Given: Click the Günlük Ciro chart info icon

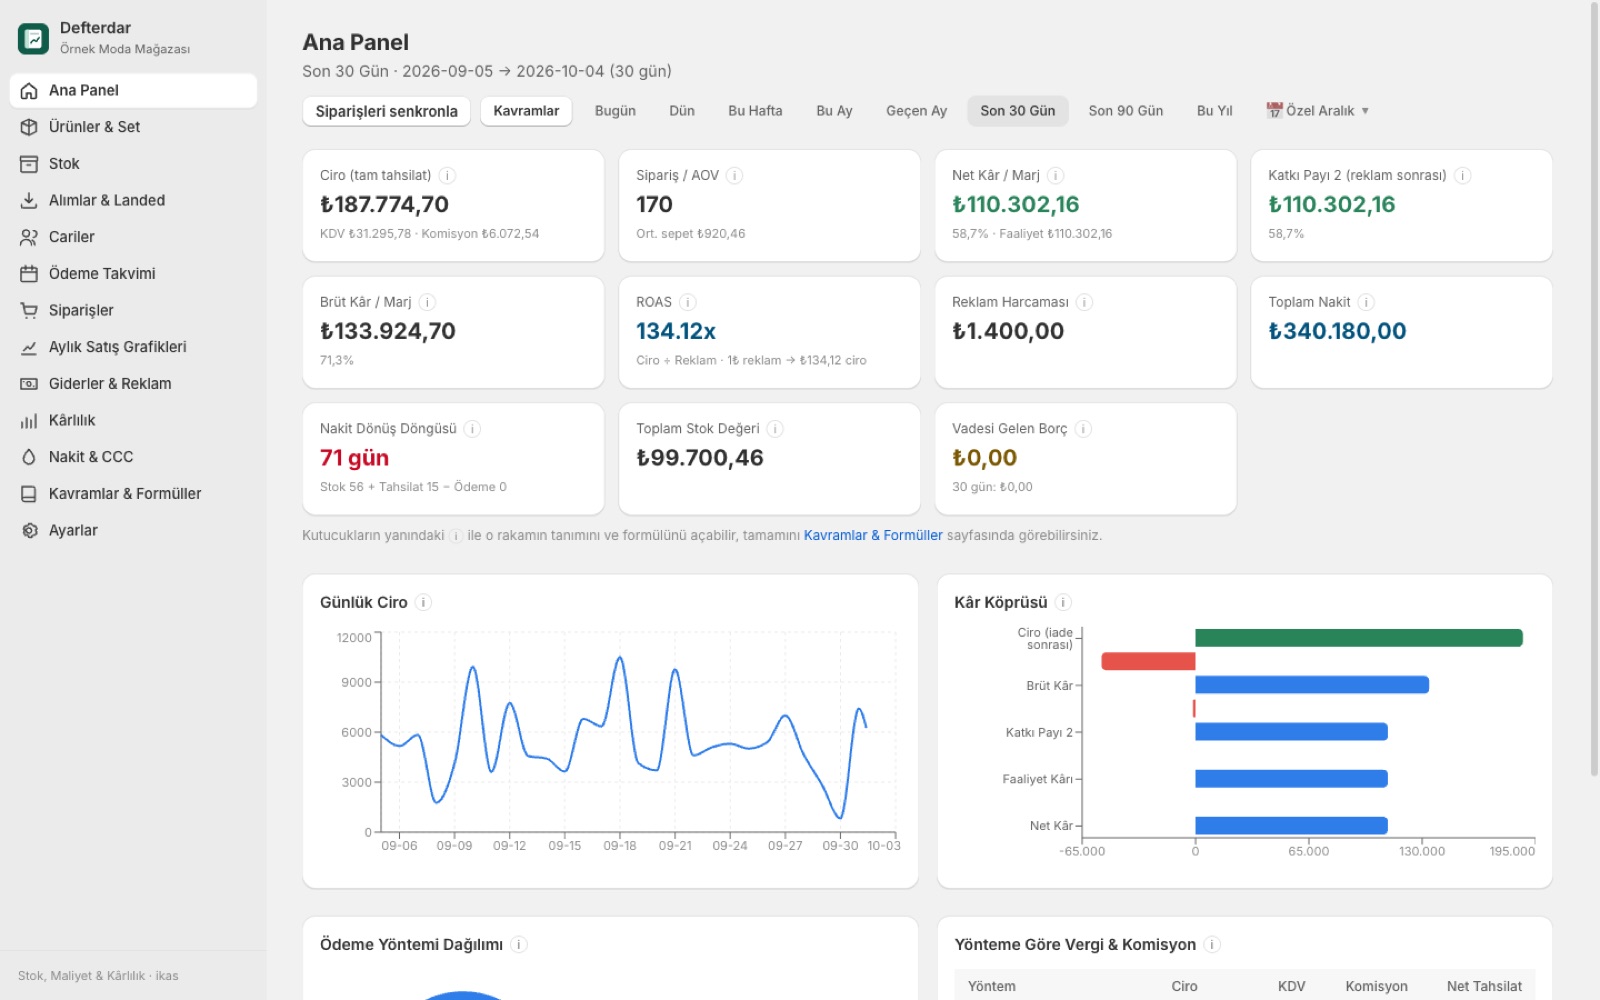Looking at the screenshot, I should (x=424, y=602).
